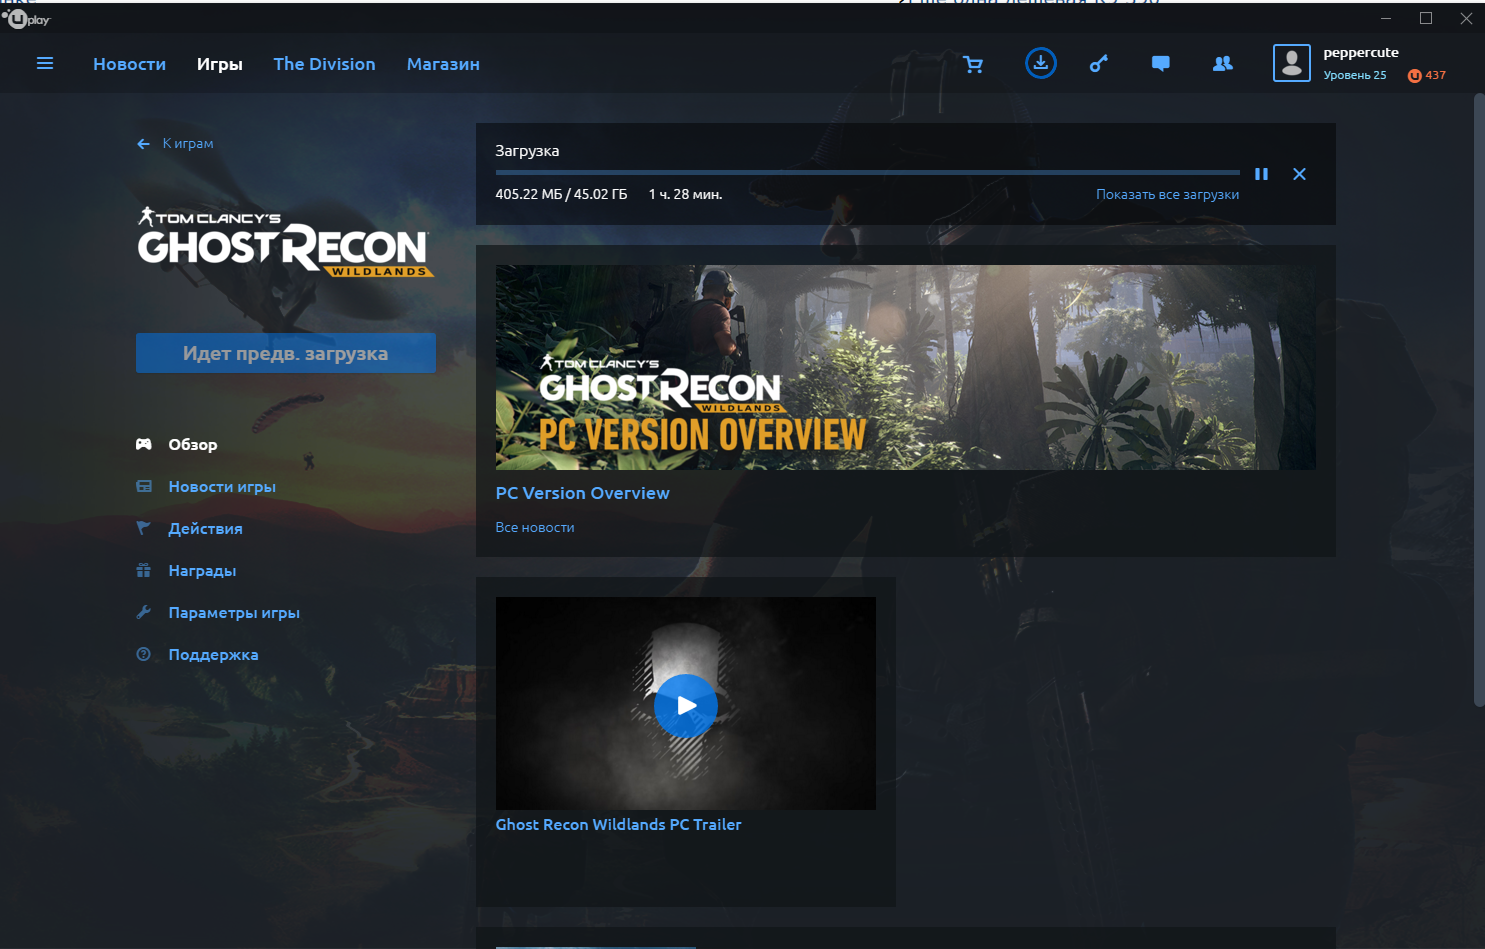Image resolution: width=1485 pixels, height=949 pixels.
Task: Open the downloads manager icon
Action: (x=1041, y=63)
